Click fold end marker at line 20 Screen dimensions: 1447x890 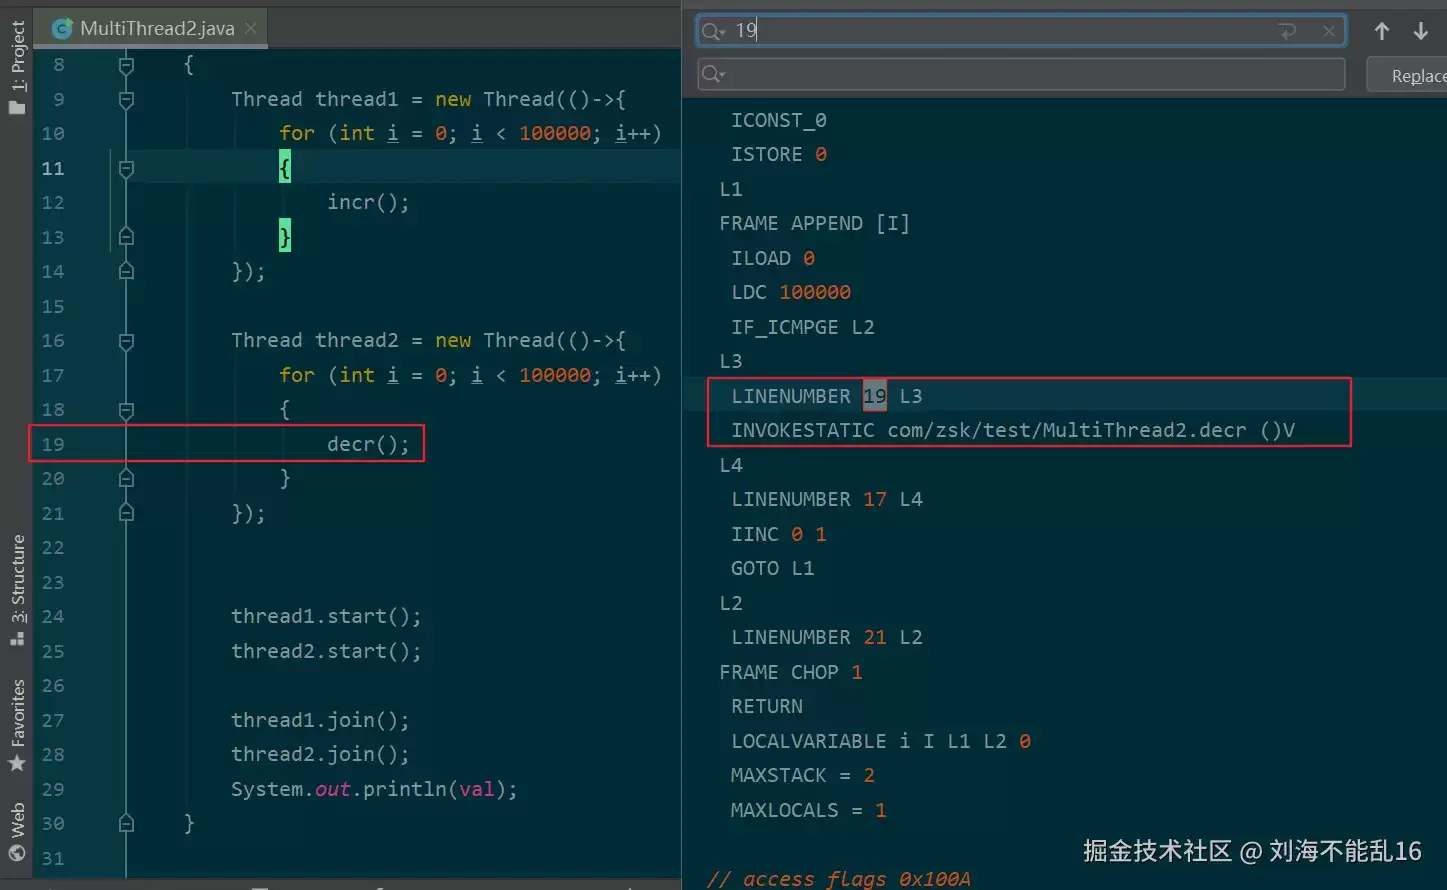coord(126,479)
